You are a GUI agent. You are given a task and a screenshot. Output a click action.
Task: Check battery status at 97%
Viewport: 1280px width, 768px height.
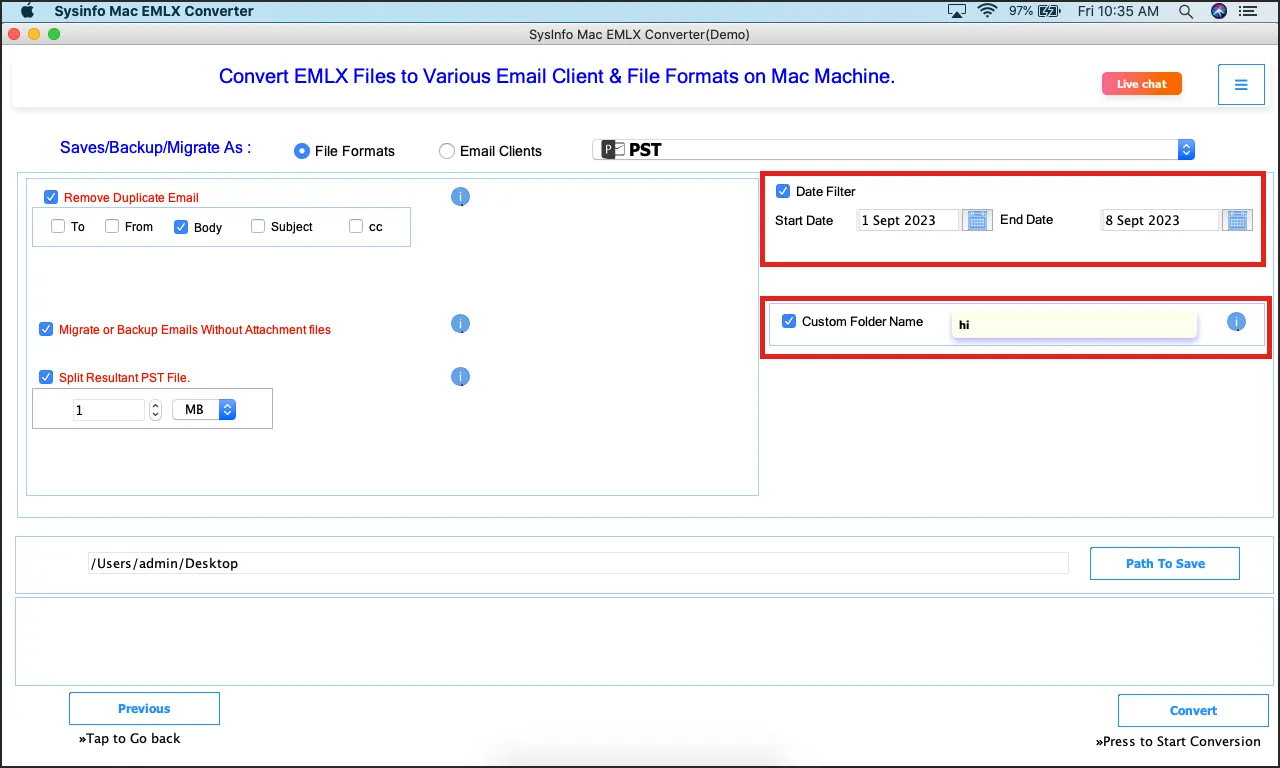point(1033,11)
